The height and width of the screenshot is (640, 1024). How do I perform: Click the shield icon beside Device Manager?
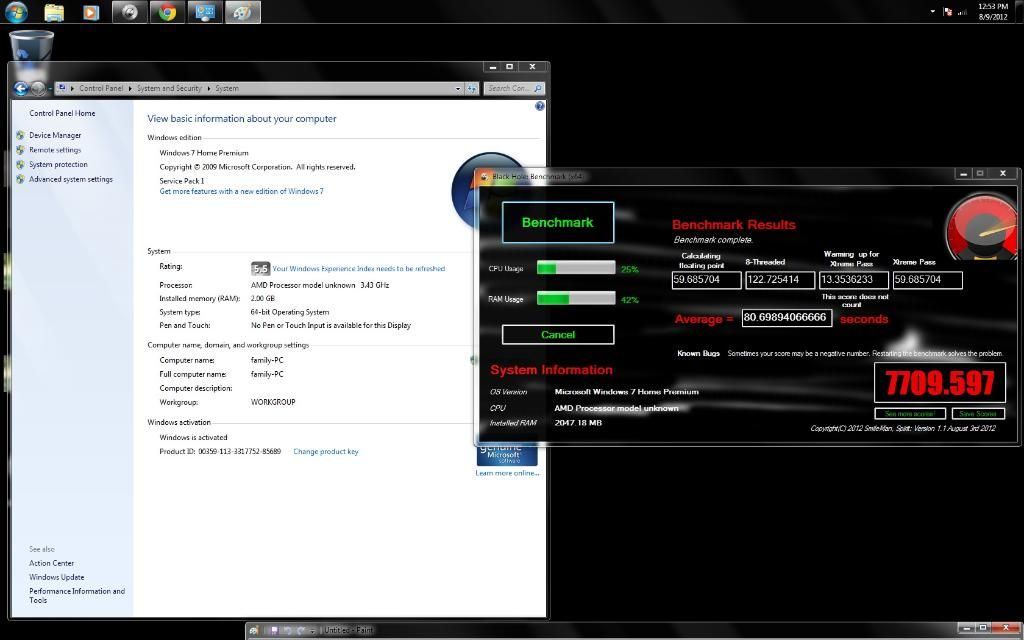point(20,135)
